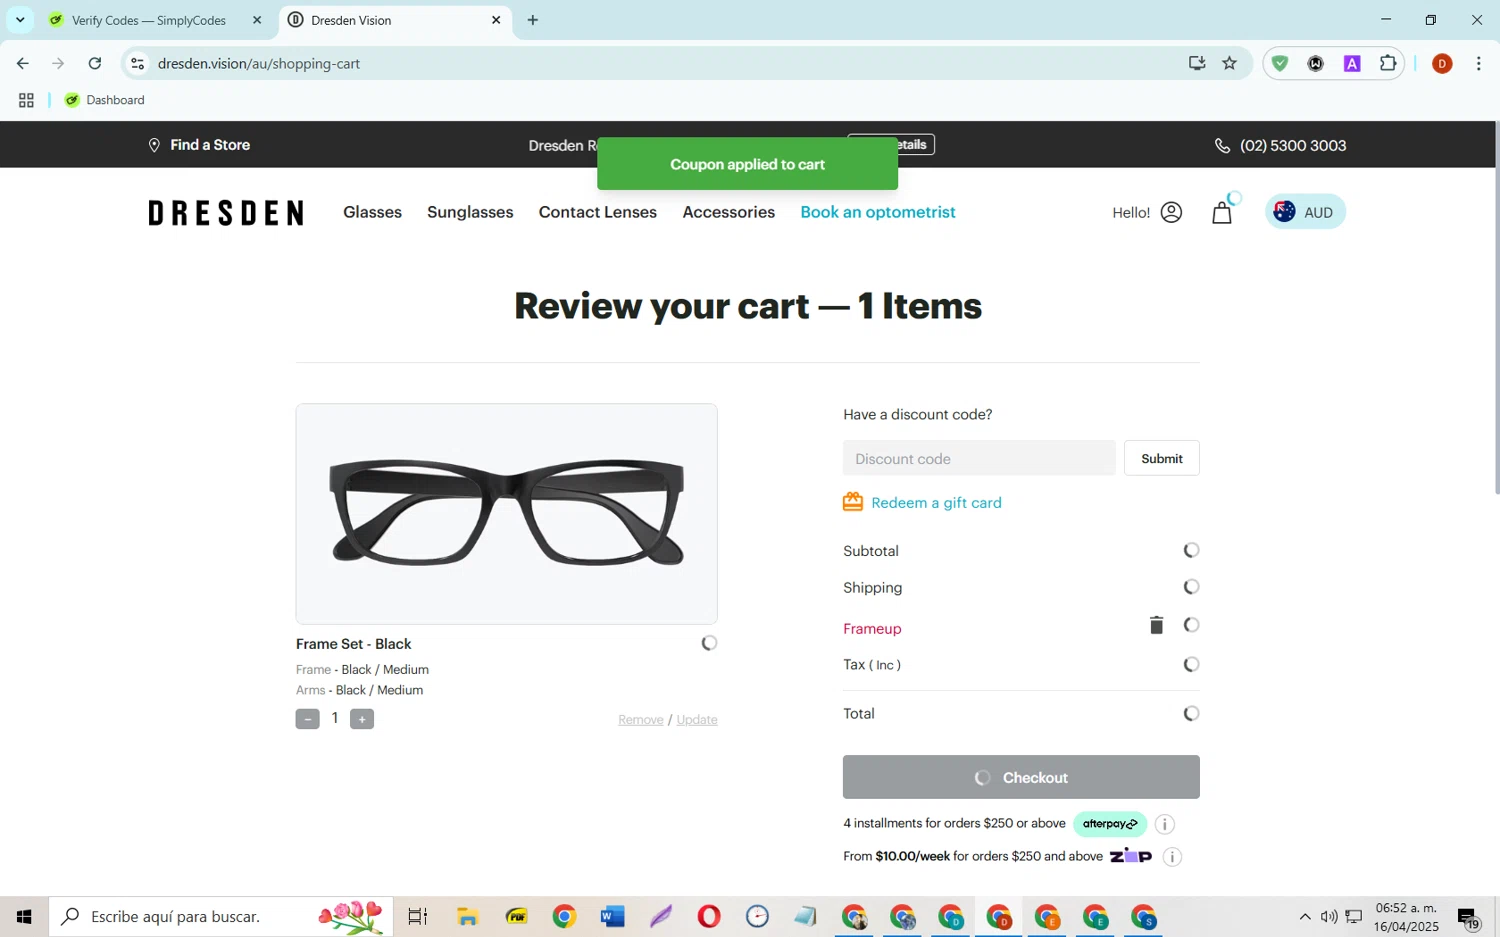Screen dimensions: 1500x937
Task: Click the Frameup coupon label
Action: pyautogui.click(x=872, y=629)
